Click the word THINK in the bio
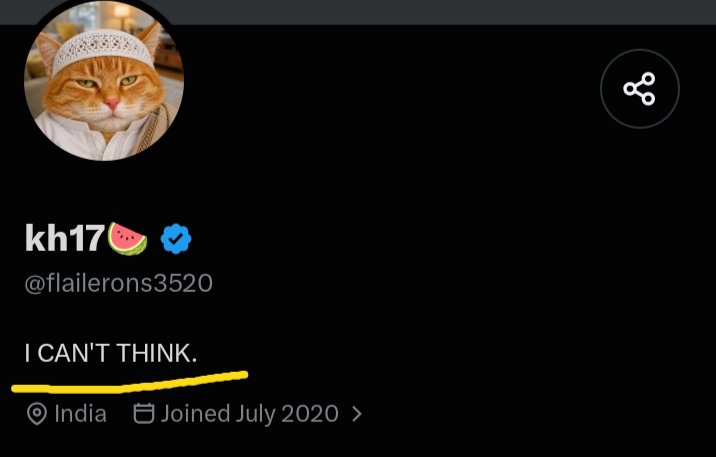This screenshot has width=716, height=457. (x=157, y=353)
